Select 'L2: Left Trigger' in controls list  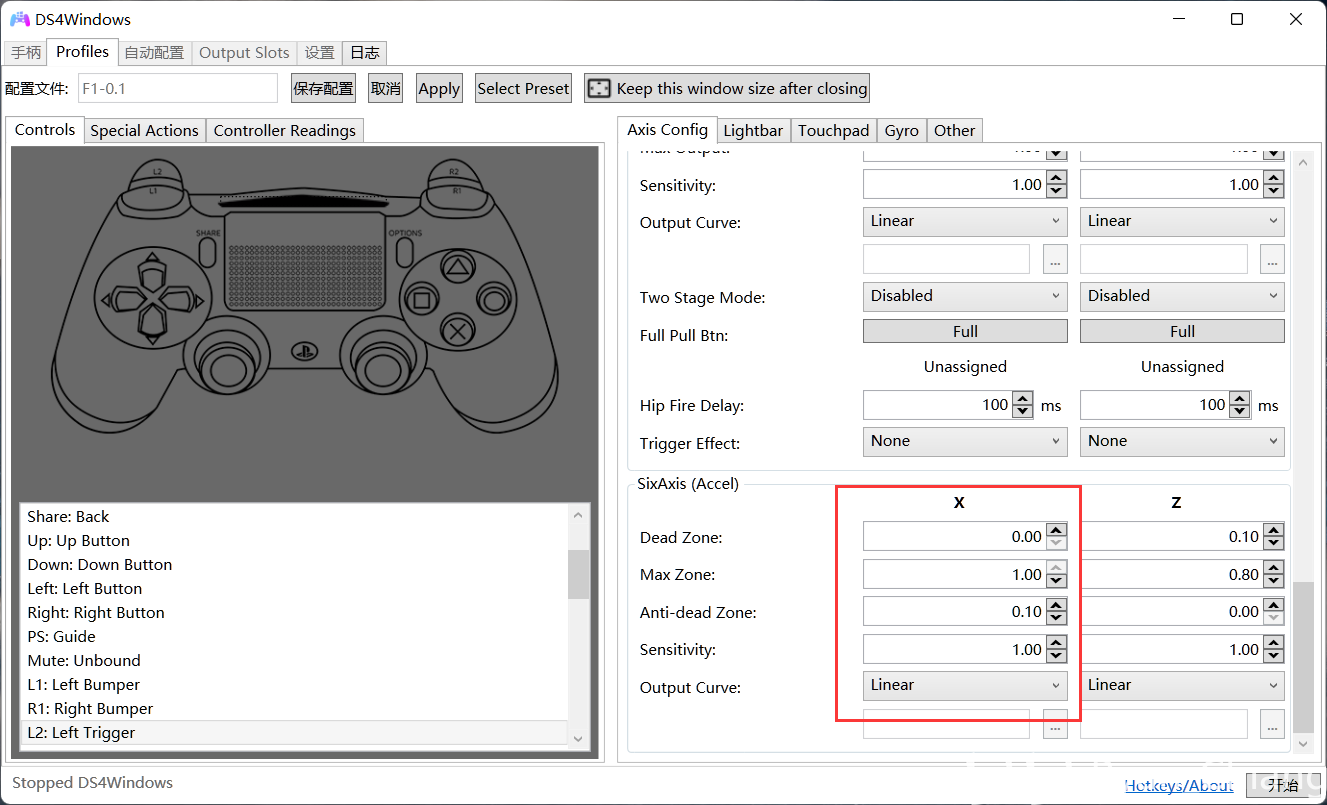294,733
